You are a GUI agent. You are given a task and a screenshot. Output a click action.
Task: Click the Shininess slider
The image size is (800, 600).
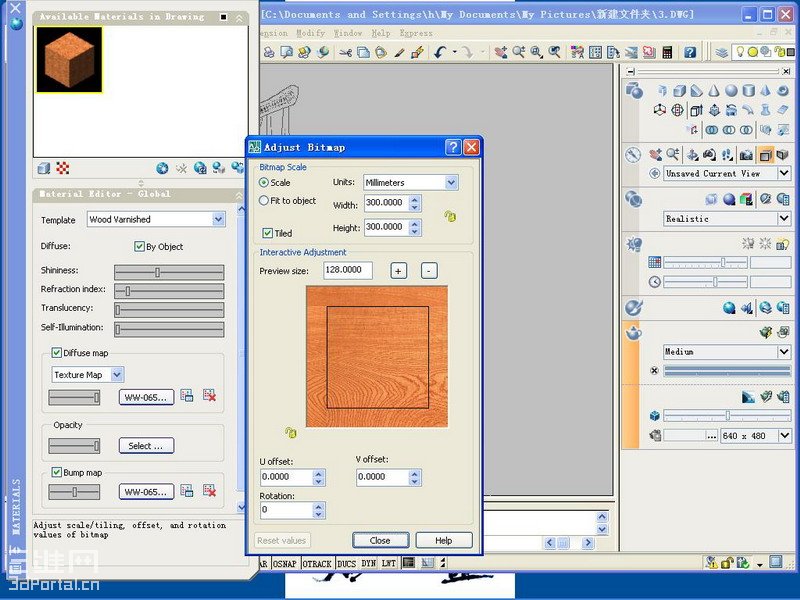pos(169,272)
